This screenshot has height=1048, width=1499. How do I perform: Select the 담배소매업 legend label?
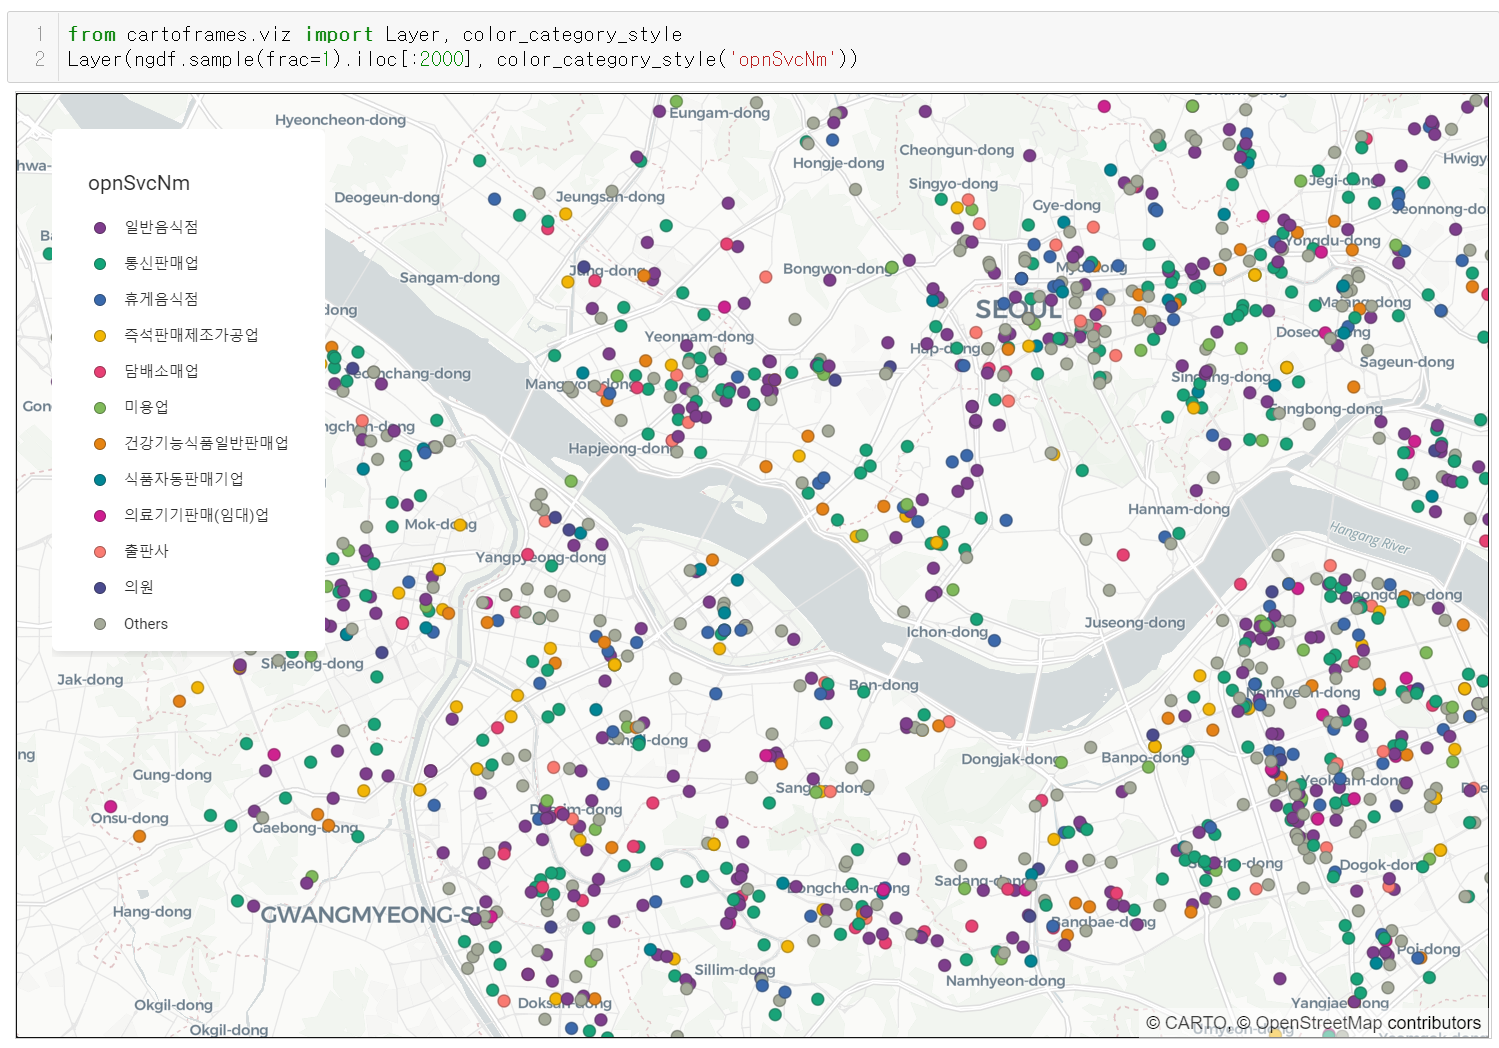tap(161, 371)
